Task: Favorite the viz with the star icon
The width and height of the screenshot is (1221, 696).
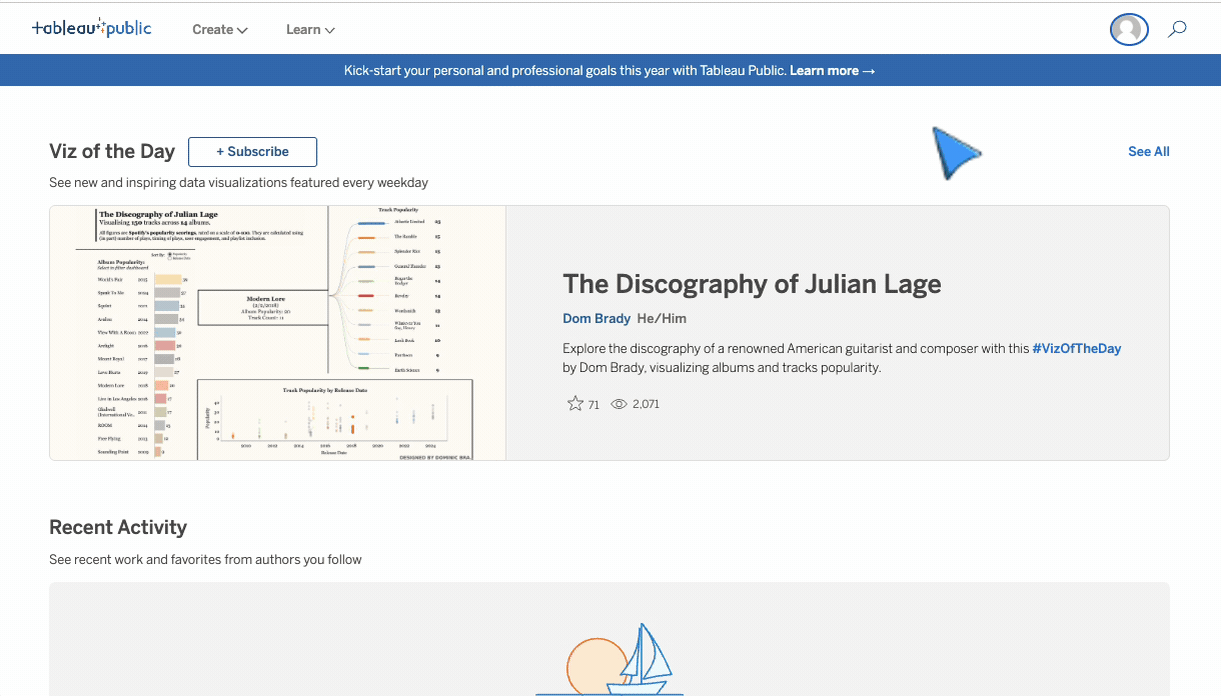Action: point(575,404)
